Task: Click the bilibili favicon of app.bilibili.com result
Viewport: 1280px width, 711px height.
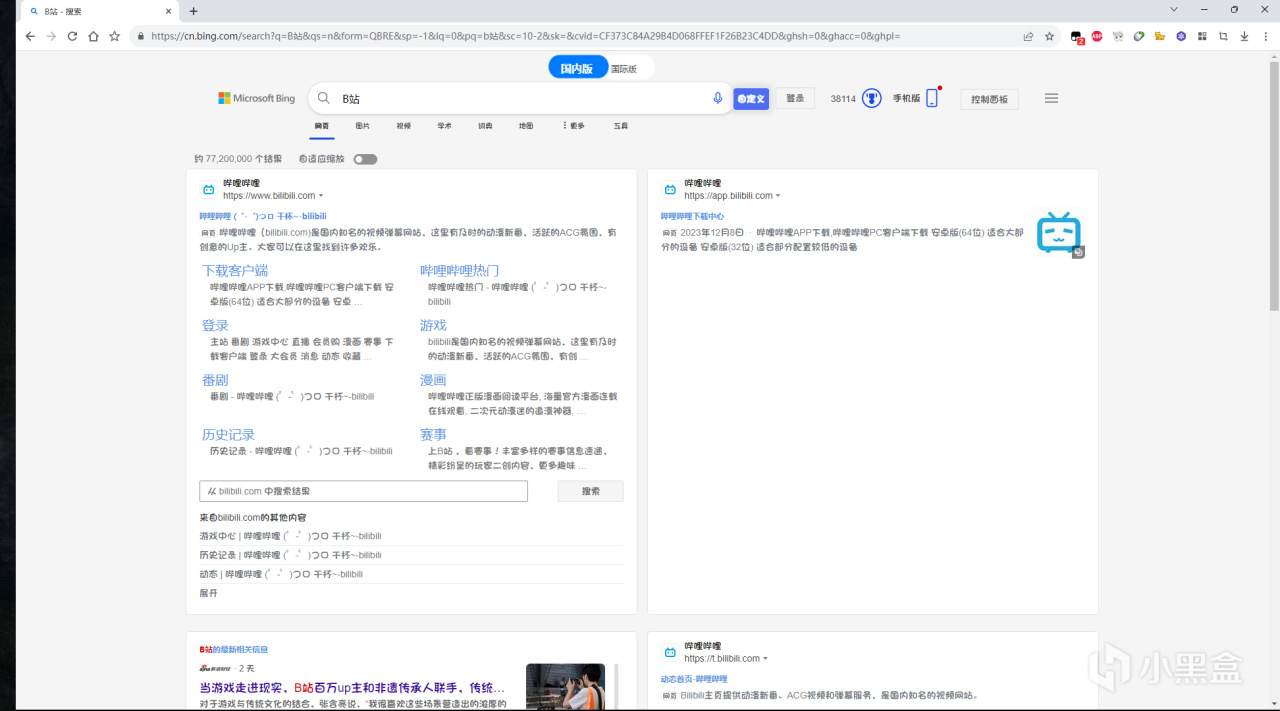Action: pos(669,189)
